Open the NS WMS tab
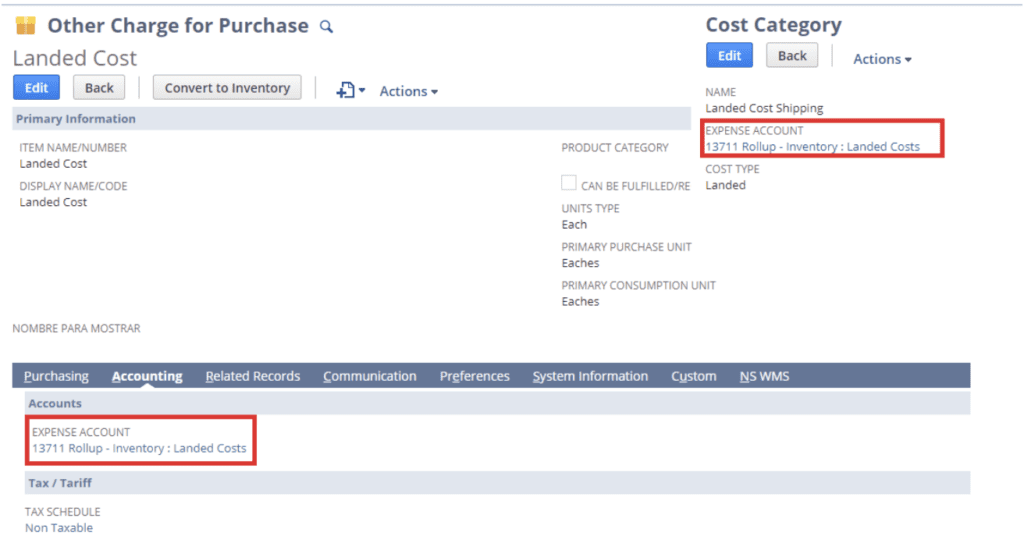This screenshot has width=1024, height=543. (x=764, y=376)
